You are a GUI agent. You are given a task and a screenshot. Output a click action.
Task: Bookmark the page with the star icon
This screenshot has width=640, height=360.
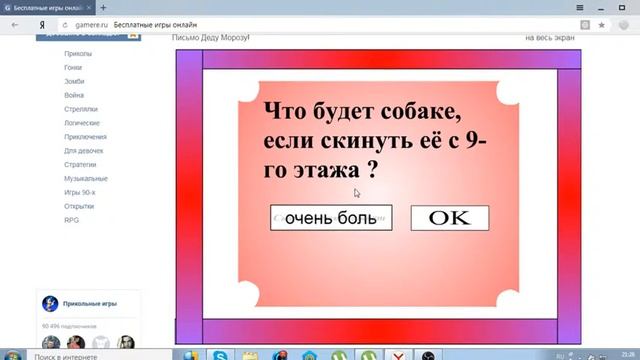click(602, 25)
